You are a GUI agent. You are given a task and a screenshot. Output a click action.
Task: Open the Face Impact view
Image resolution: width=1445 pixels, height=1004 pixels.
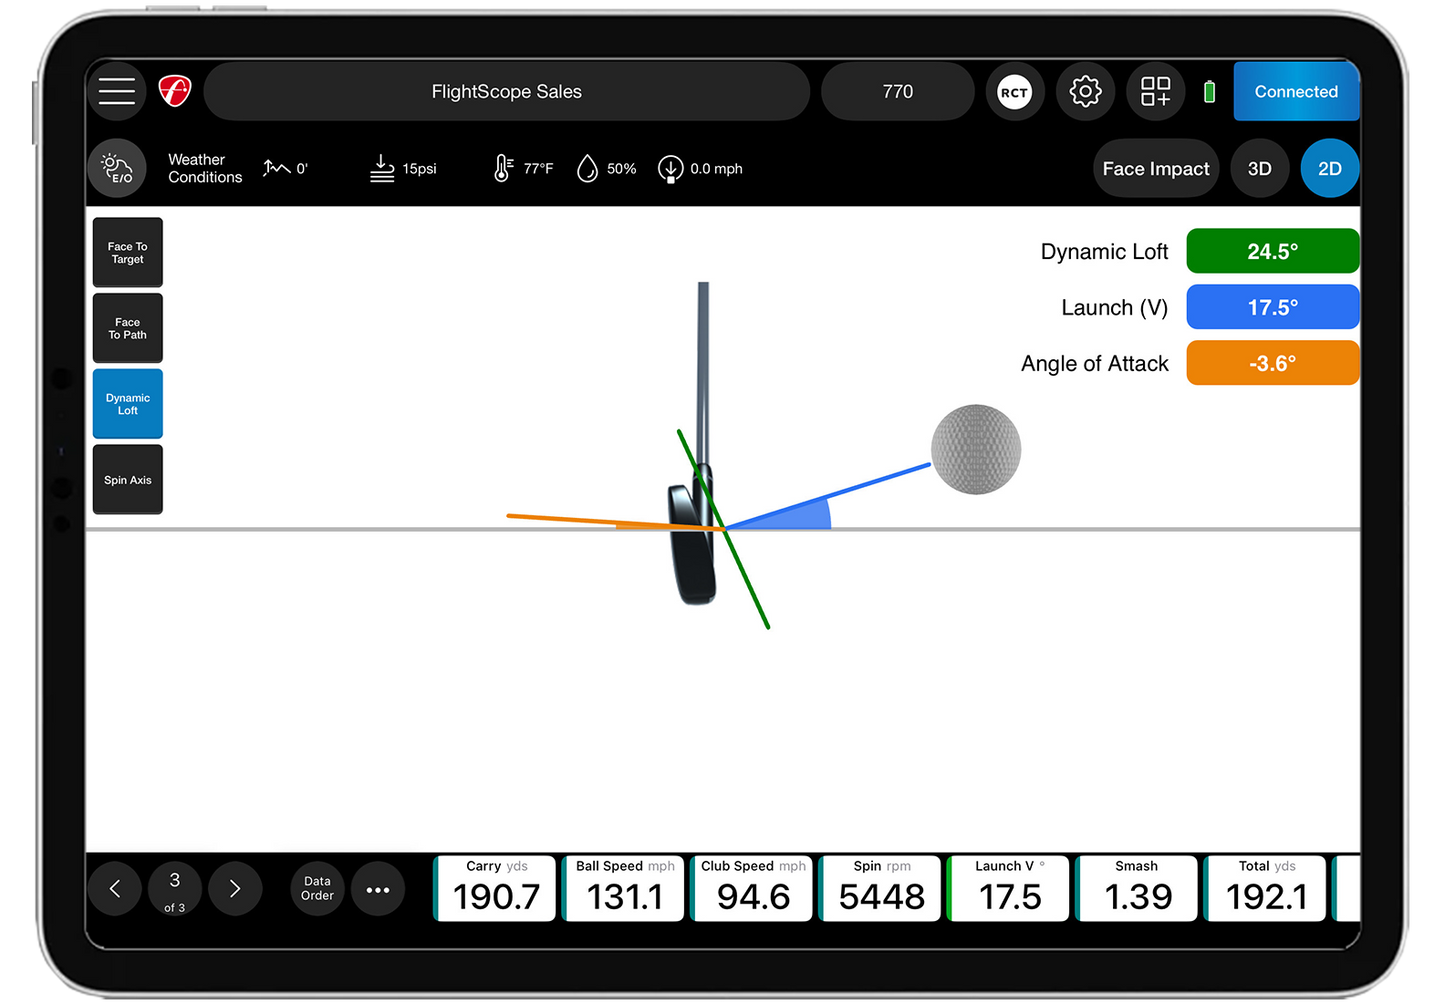[1156, 168]
